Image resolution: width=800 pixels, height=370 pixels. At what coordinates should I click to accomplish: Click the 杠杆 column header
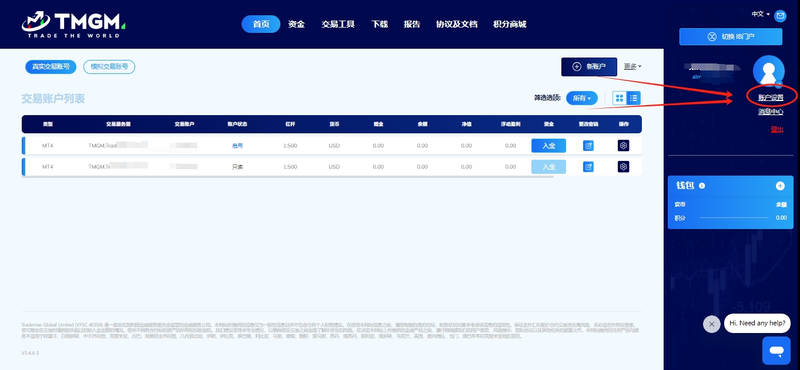(x=290, y=125)
